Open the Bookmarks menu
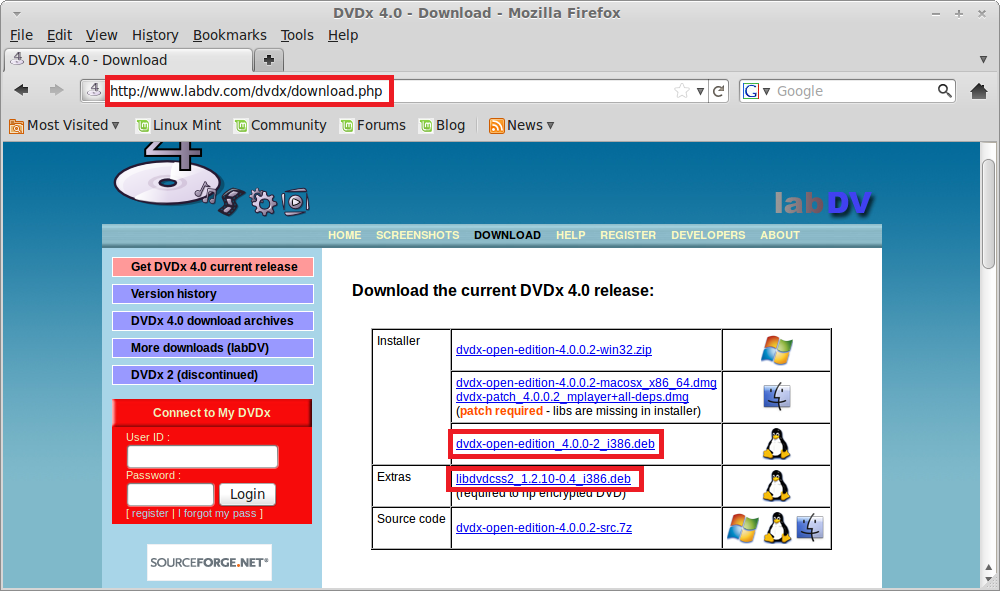The image size is (1000, 591). coord(230,35)
